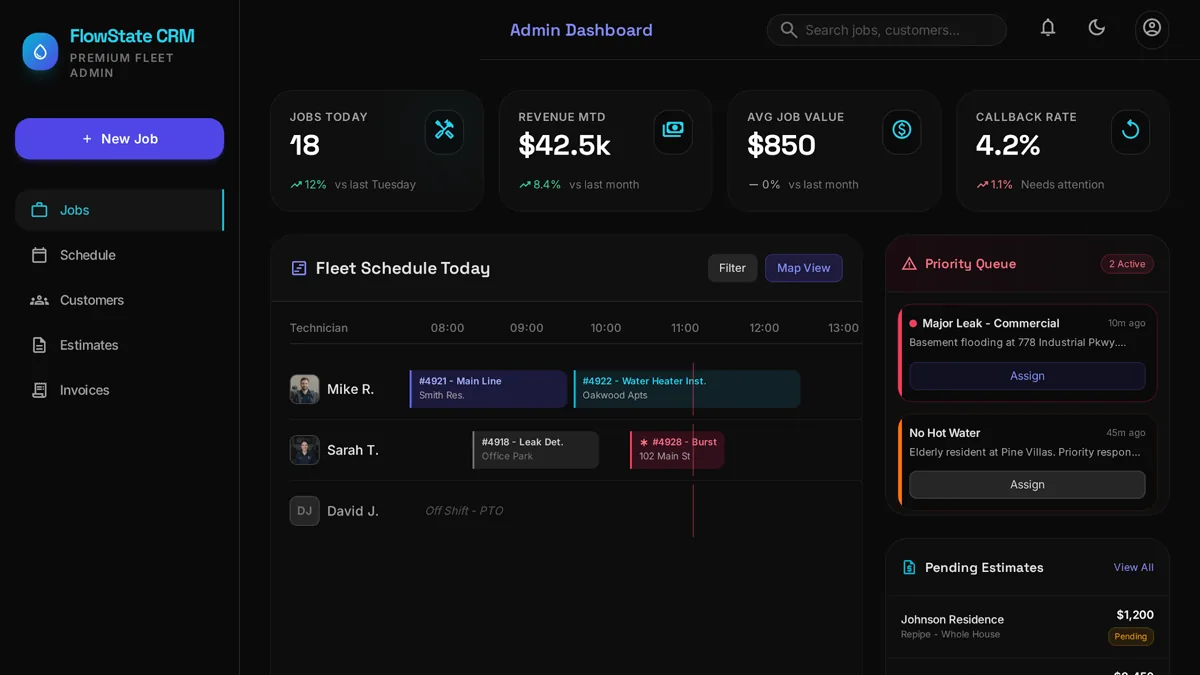Click the No Hot Water title

click(x=945, y=433)
